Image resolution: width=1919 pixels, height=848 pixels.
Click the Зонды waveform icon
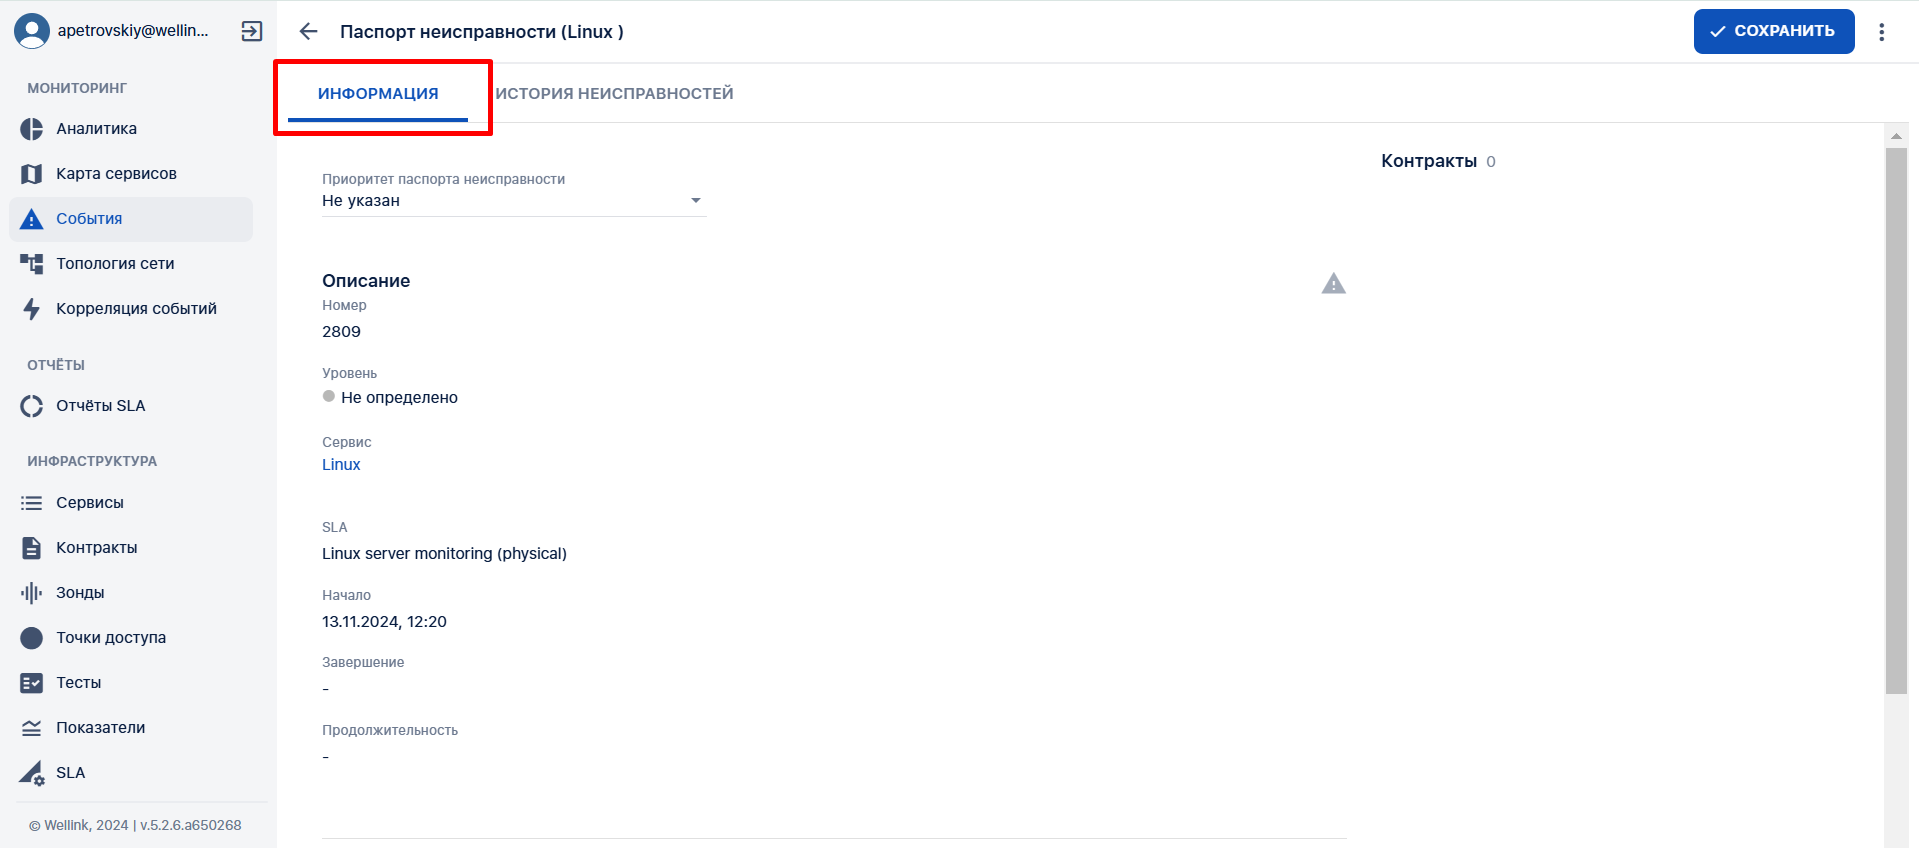point(32,593)
